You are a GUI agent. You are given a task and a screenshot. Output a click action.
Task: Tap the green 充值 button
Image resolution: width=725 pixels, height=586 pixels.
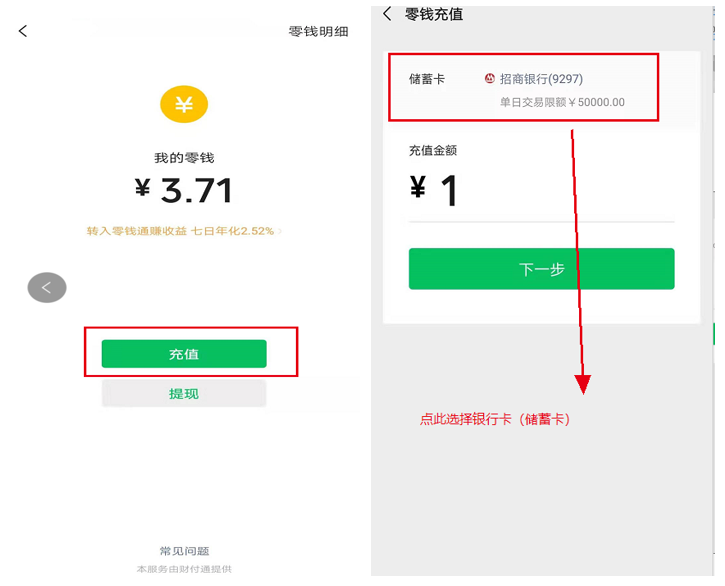point(184,354)
